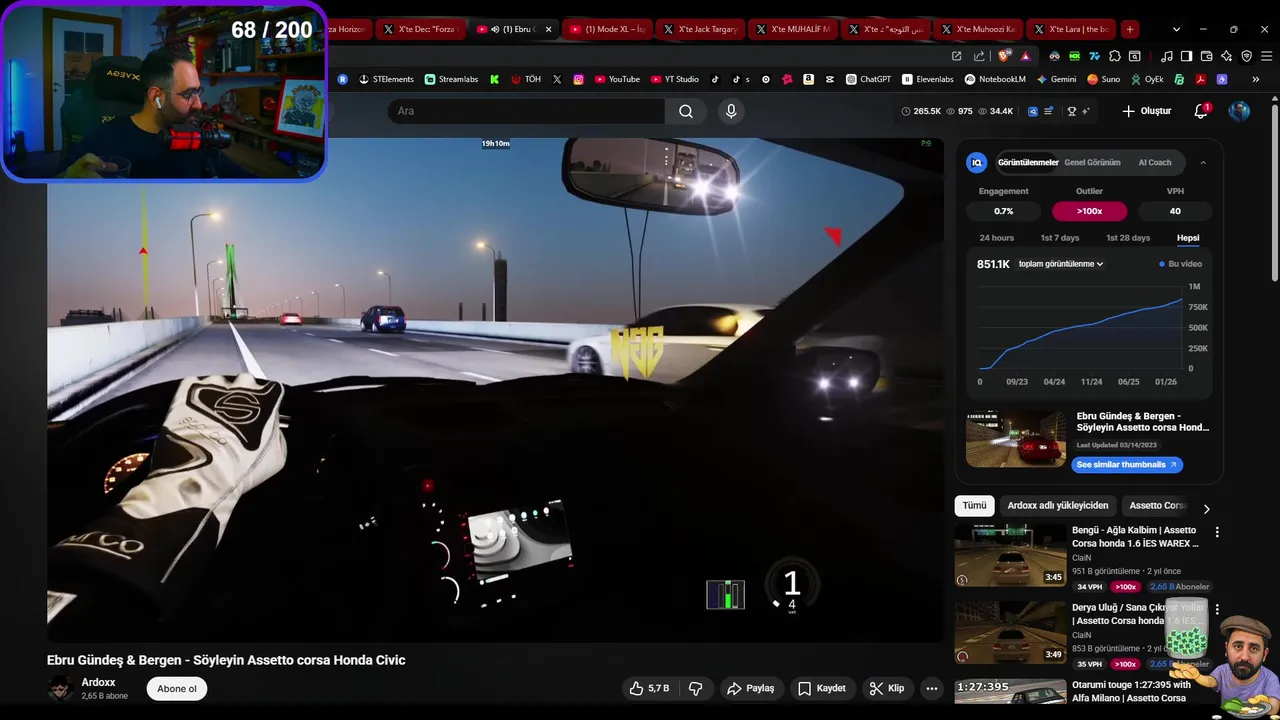Click the share page icon in address bar

click(979, 56)
